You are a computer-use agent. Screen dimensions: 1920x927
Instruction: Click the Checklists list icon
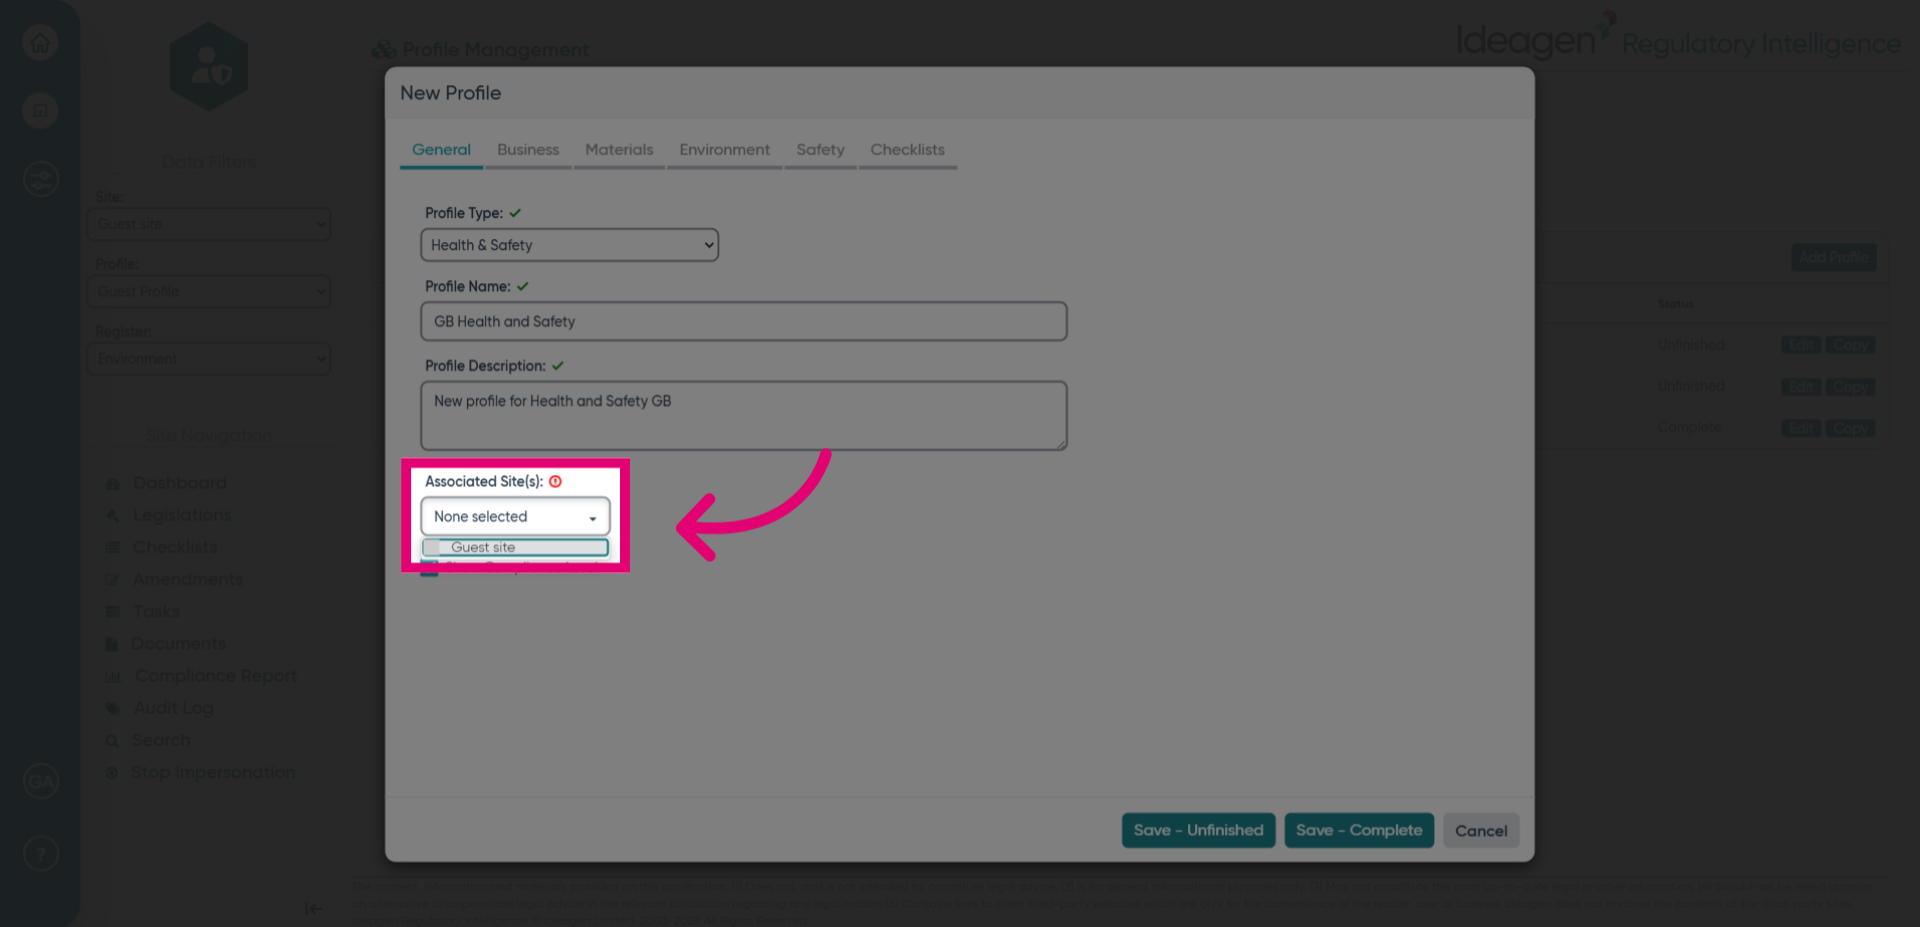[x=112, y=548]
